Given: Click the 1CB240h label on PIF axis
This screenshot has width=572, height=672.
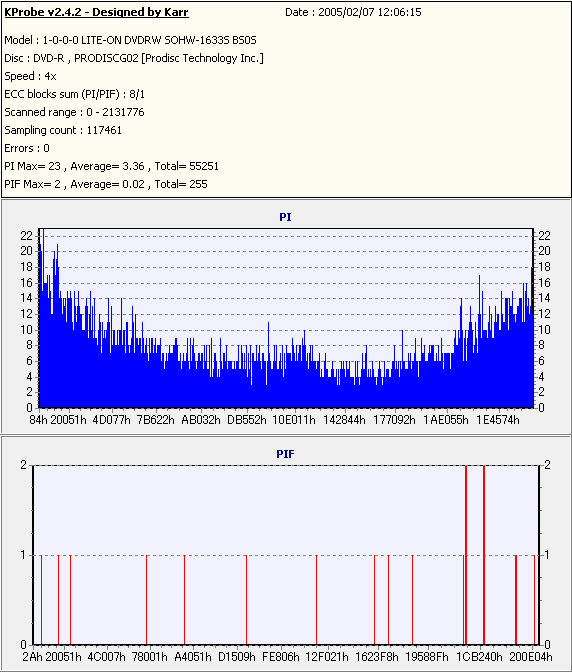Looking at the screenshot, I should tap(479, 657).
